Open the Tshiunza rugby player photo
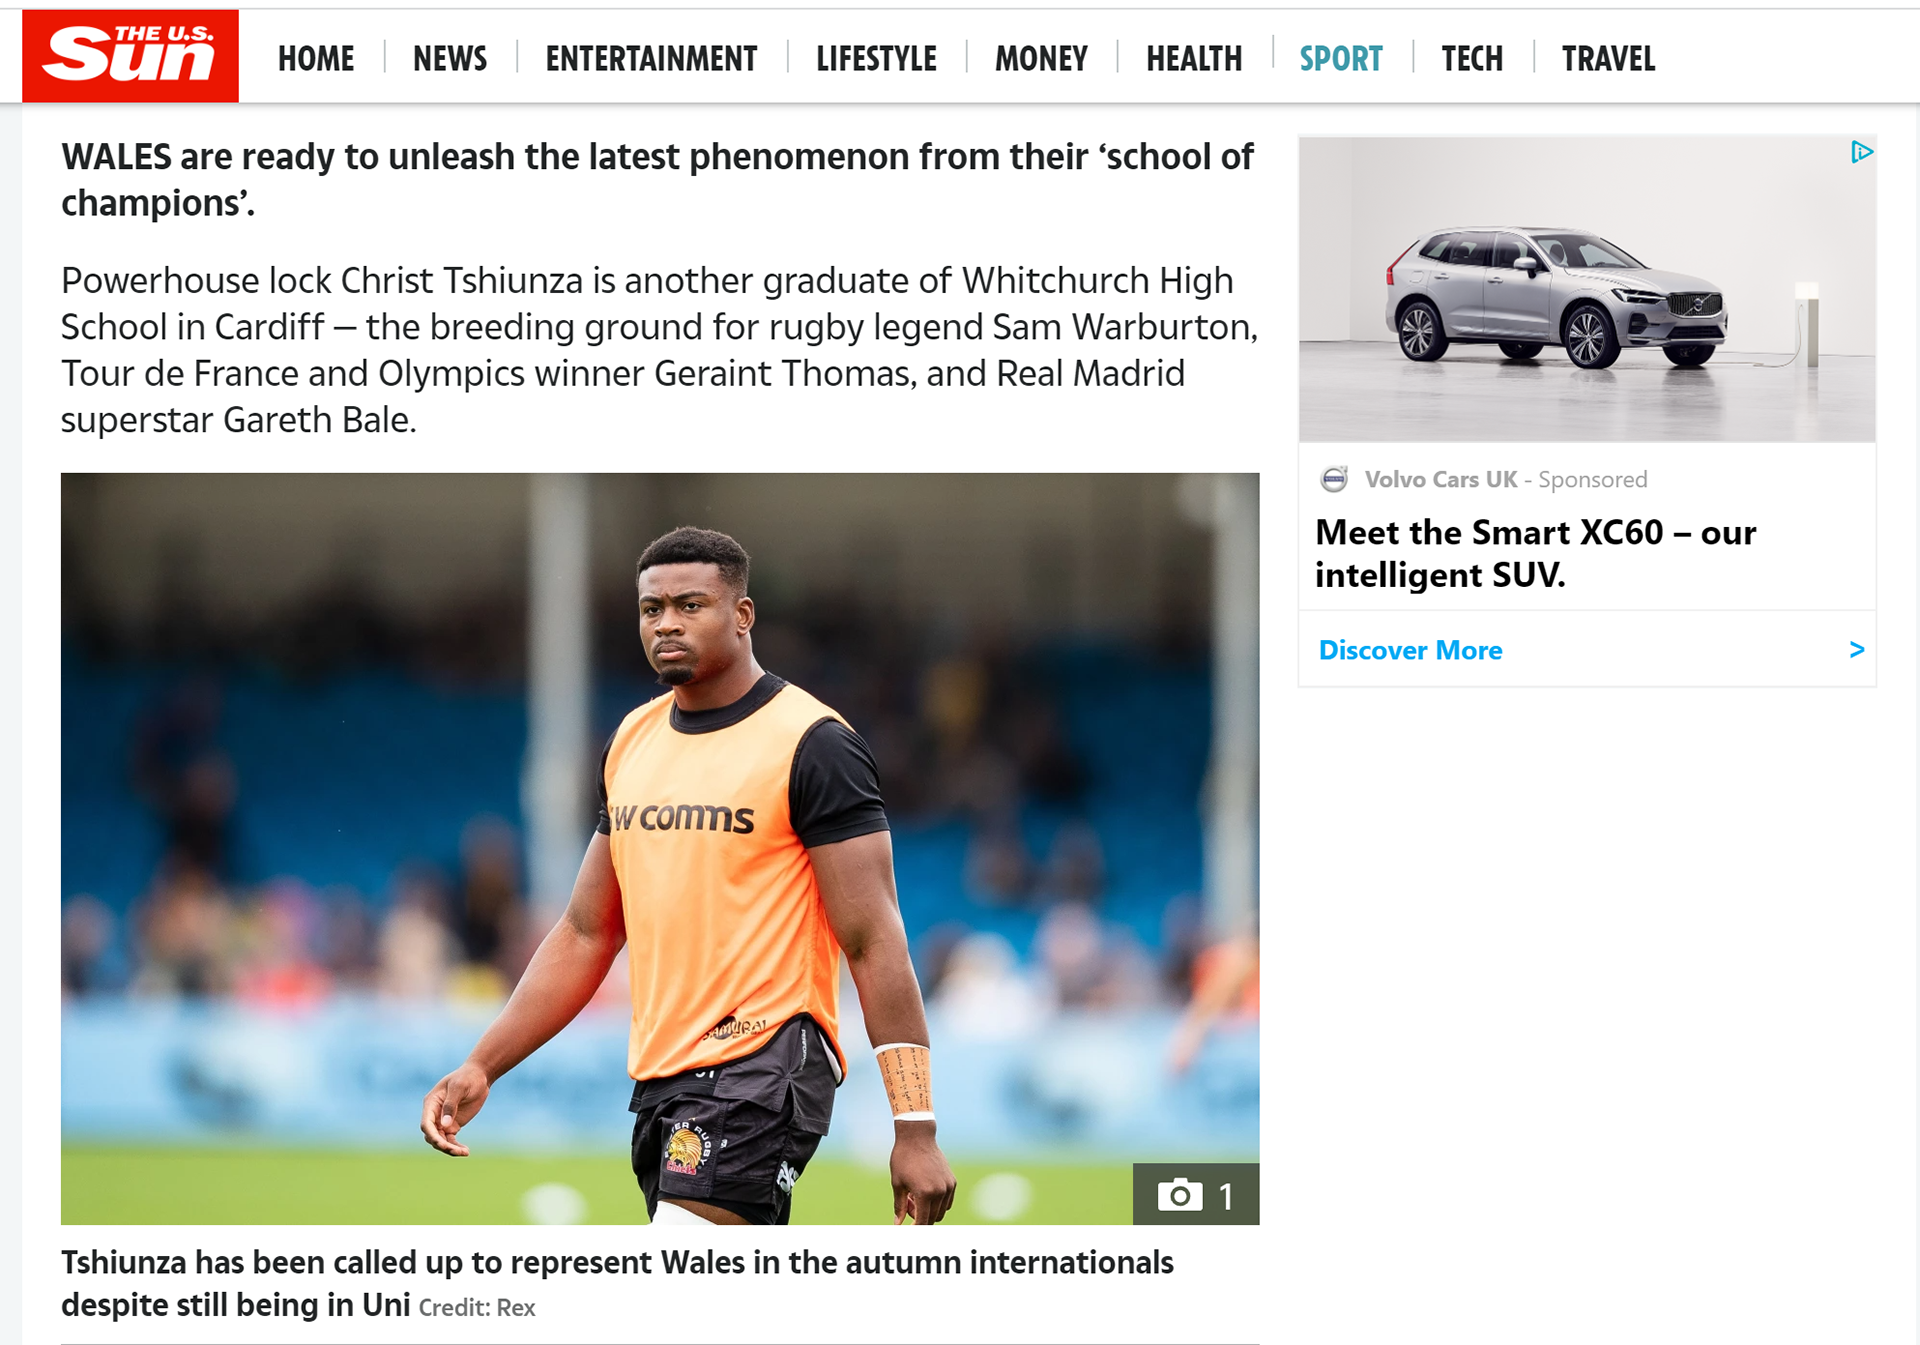1920x1345 pixels. pyautogui.click(x=660, y=848)
